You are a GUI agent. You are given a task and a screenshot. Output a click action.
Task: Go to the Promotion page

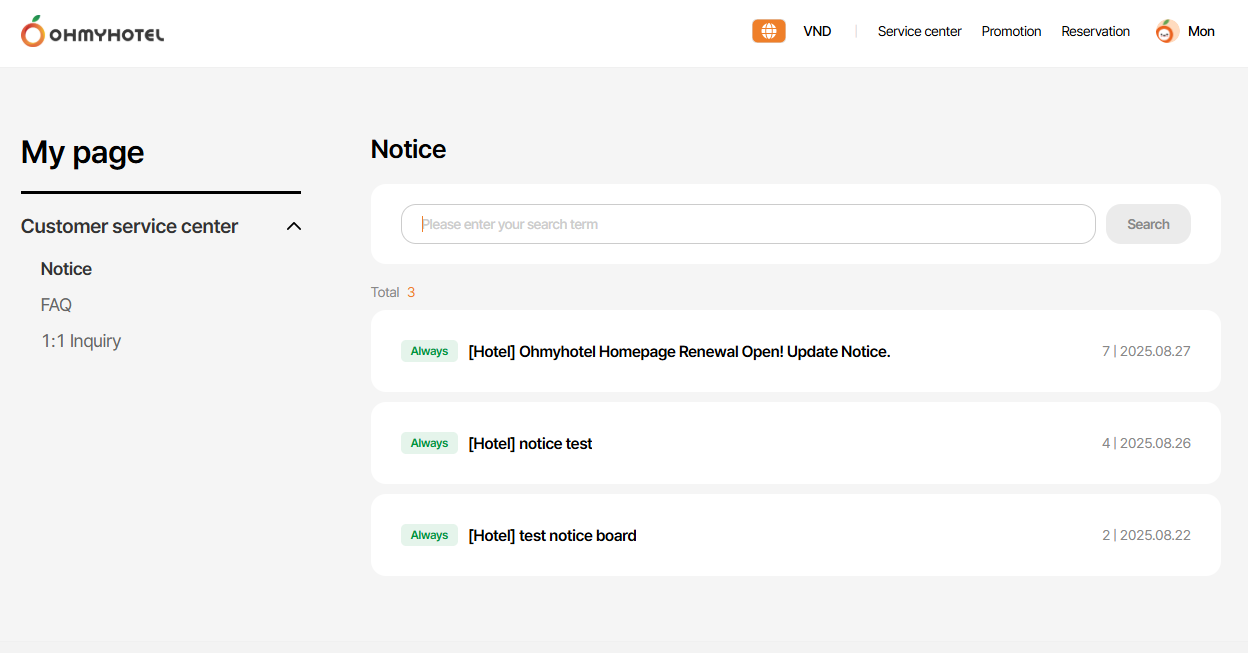coord(1011,32)
